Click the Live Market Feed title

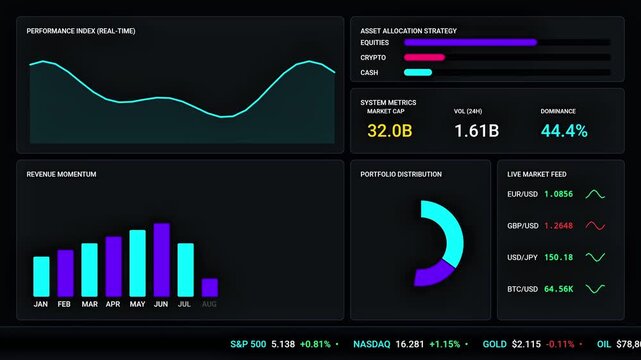pyautogui.click(x=537, y=174)
